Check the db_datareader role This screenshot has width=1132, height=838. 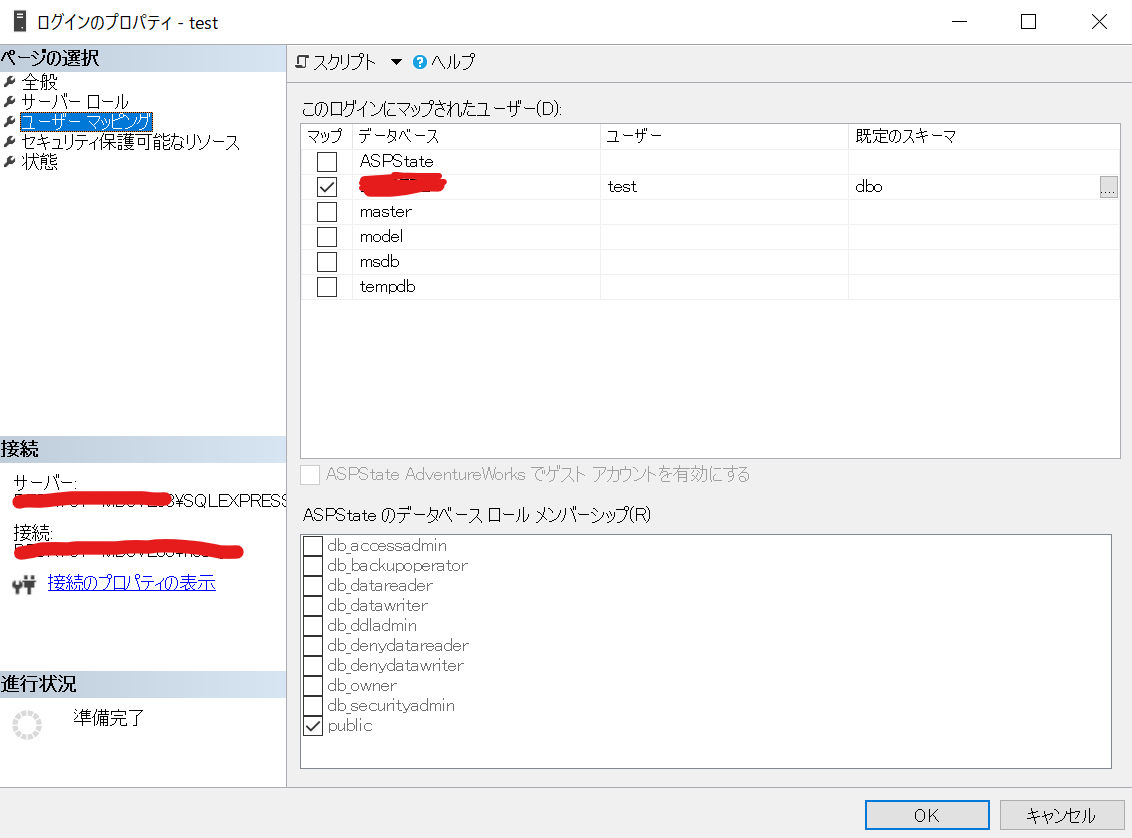[313, 585]
